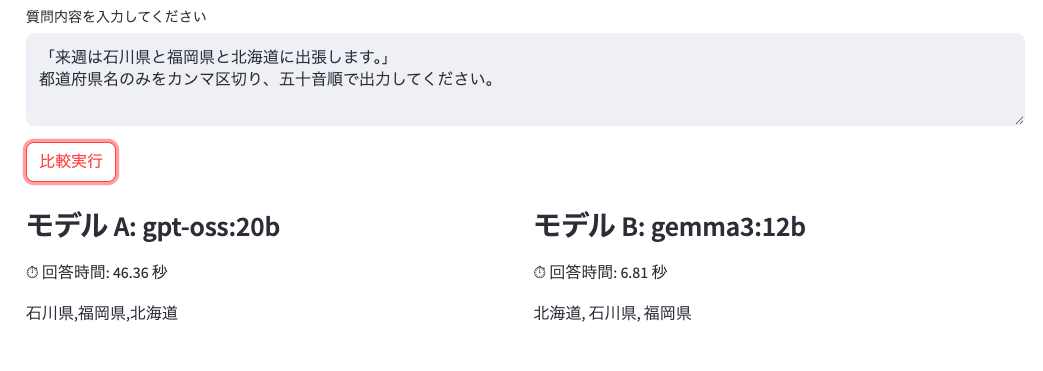The width and height of the screenshot is (1043, 371).
Task: Click the 質問内容を入力してください label
Action: [x=116, y=17]
